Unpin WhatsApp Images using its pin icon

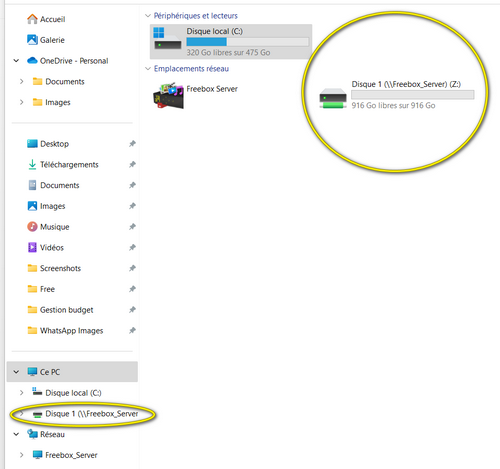point(132,330)
